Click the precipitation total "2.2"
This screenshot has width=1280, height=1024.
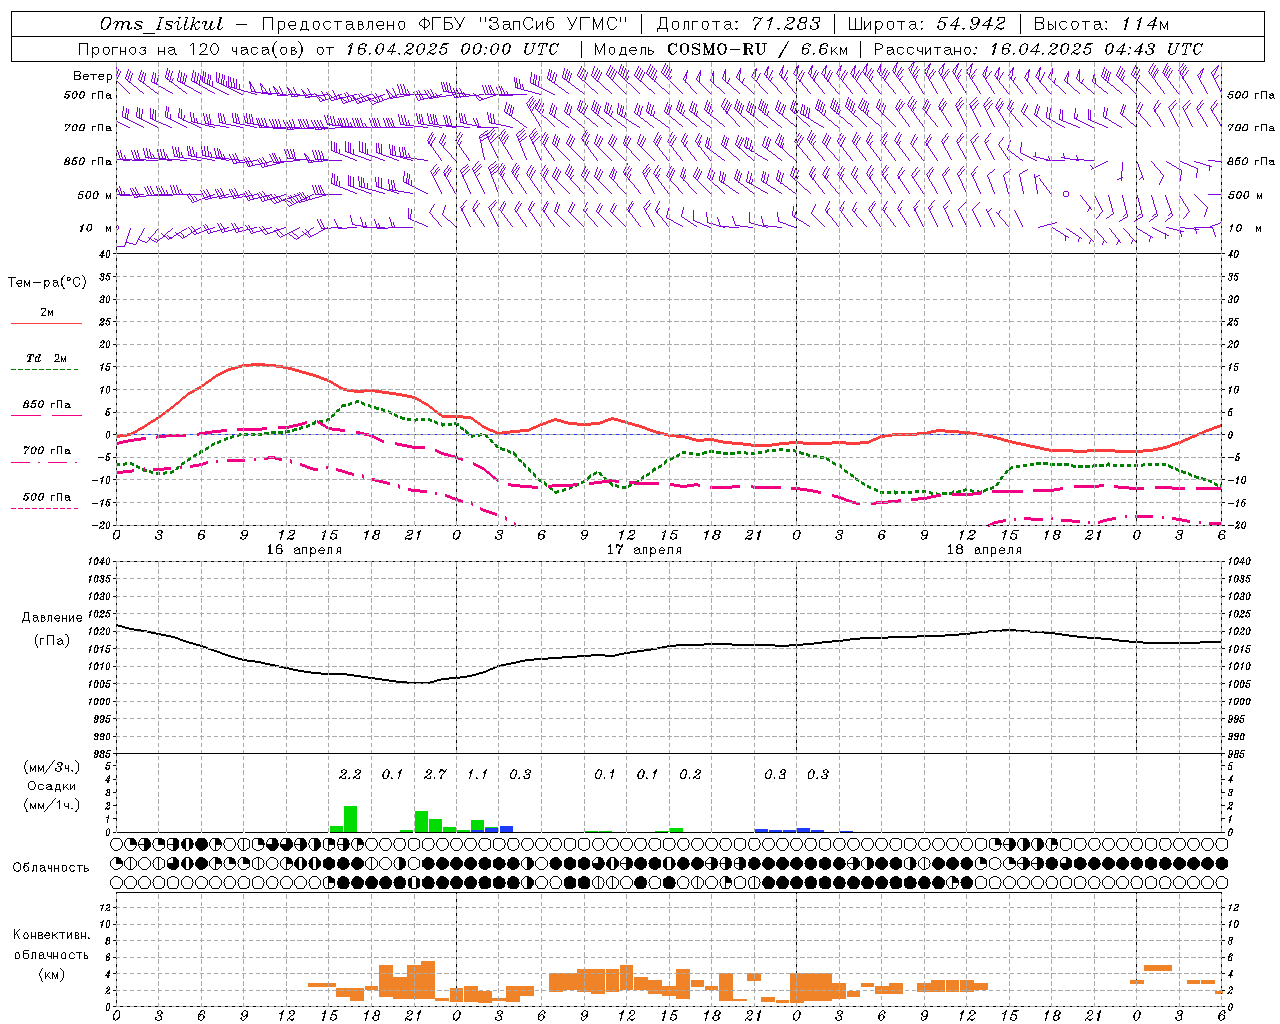pos(350,774)
